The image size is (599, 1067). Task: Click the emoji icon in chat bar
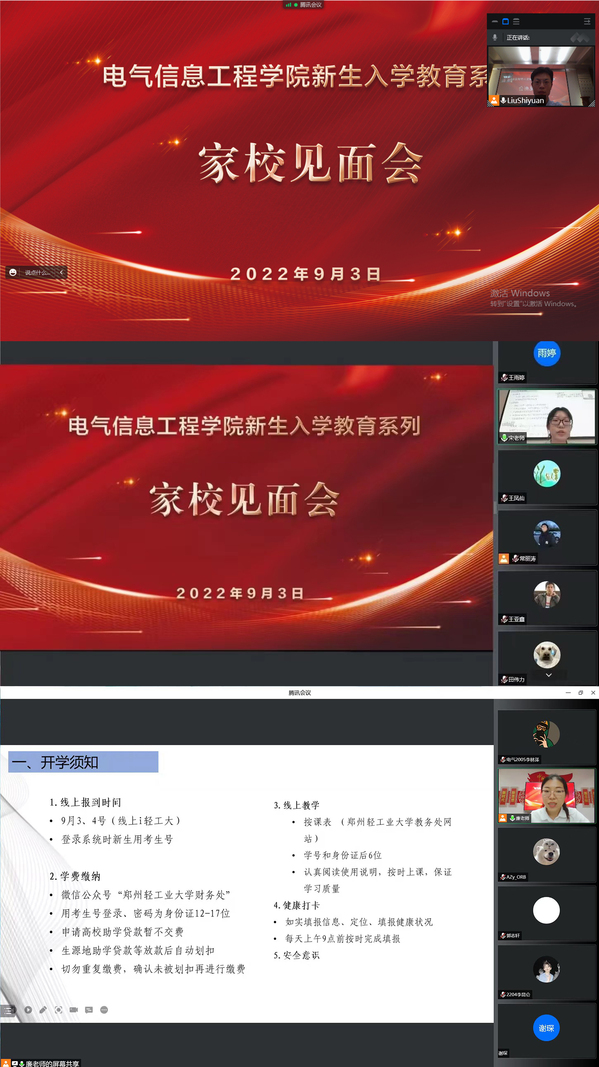tap(13, 273)
